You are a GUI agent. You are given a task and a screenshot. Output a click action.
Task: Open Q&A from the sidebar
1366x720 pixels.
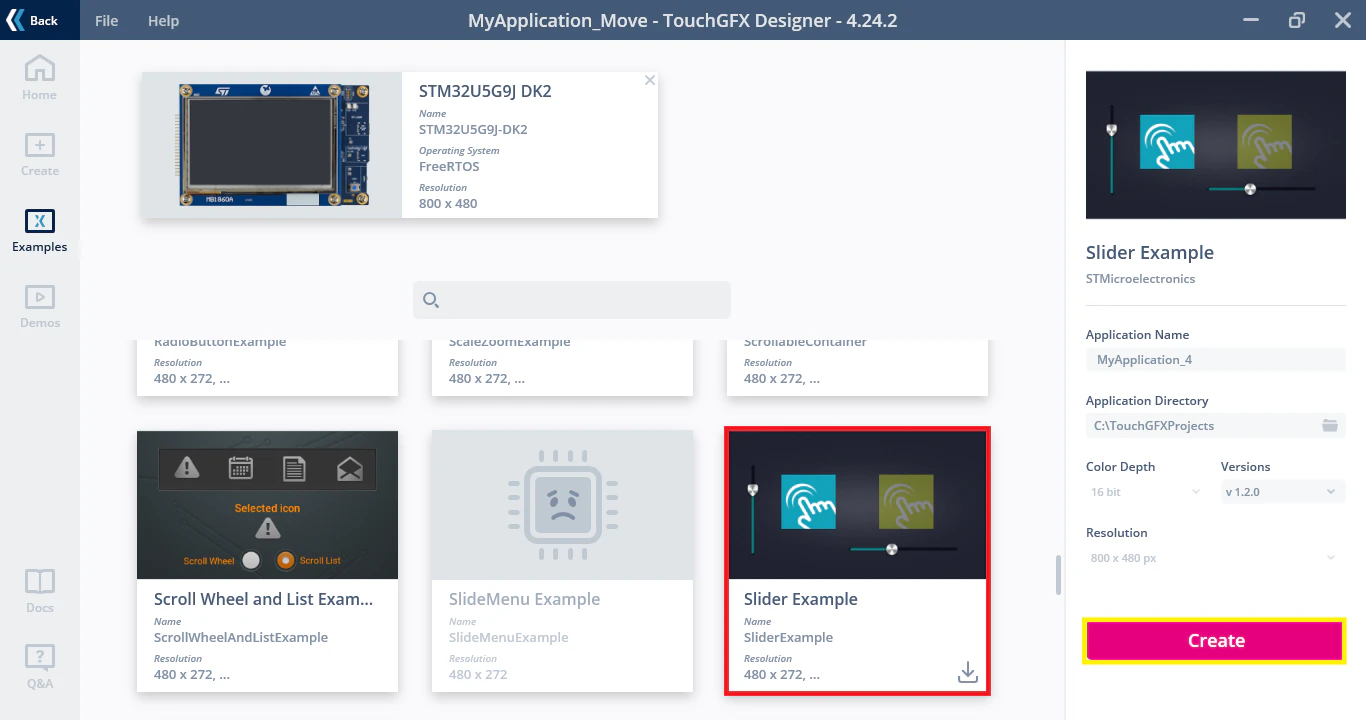(40, 668)
